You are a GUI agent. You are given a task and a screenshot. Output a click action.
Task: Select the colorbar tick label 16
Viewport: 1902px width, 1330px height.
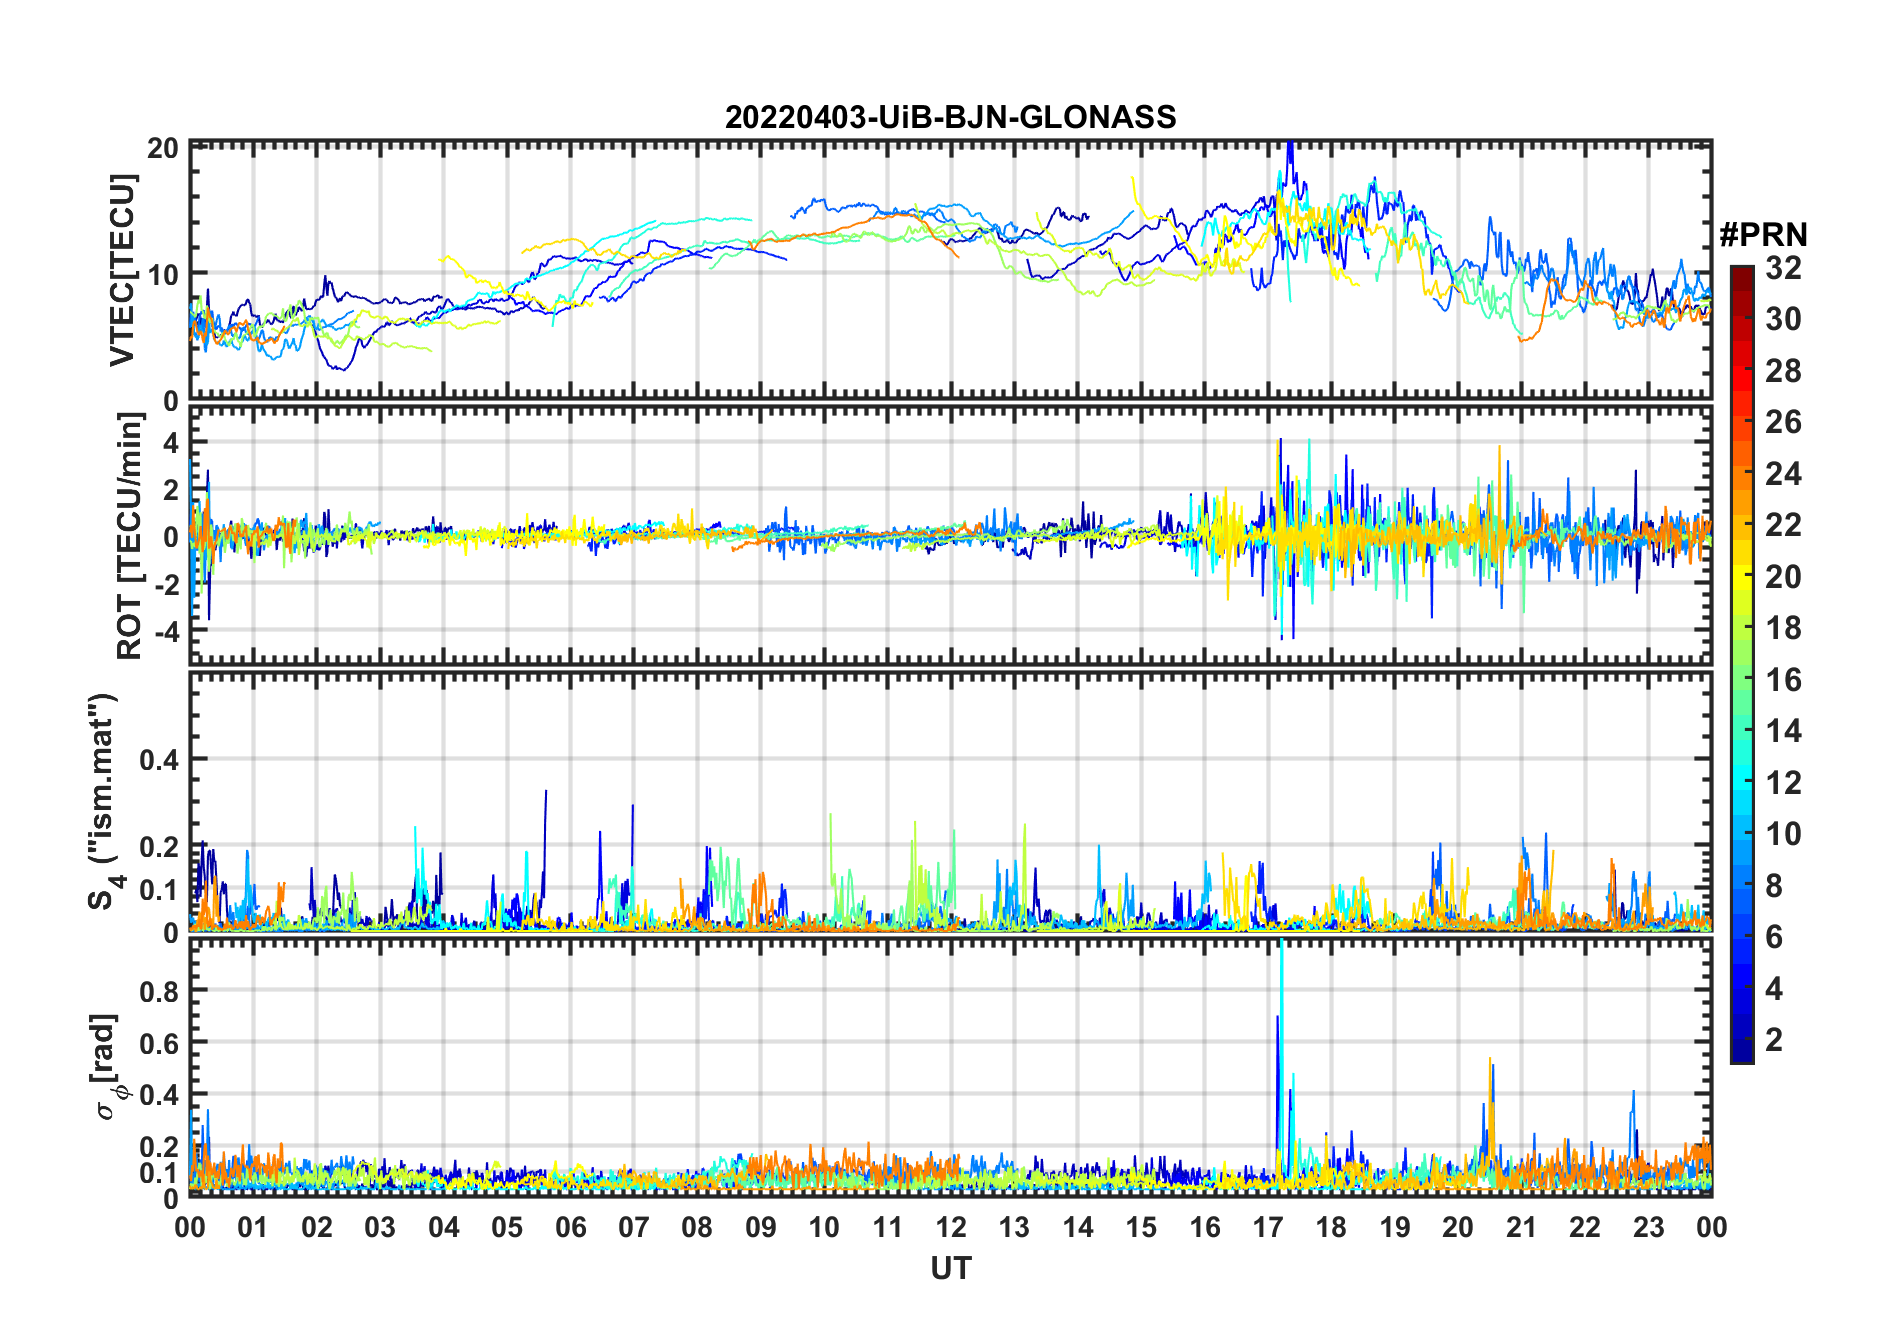(x=1783, y=680)
